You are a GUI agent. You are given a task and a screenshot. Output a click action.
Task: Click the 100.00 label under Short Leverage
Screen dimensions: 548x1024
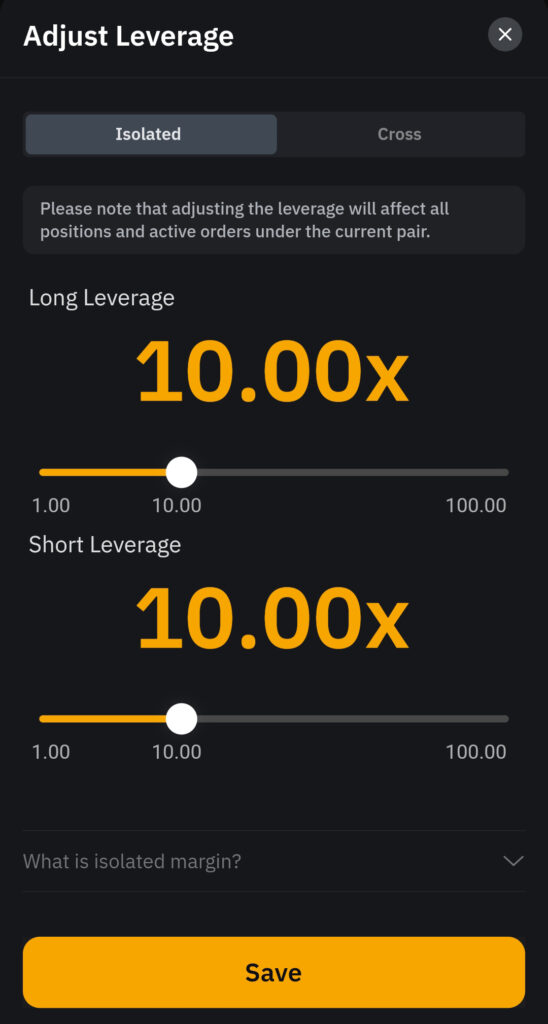coord(476,752)
